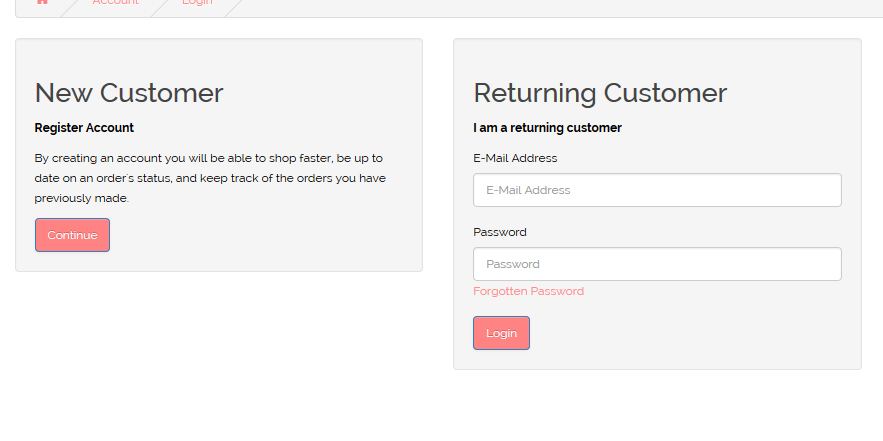The width and height of the screenshot is (883, 441).
Task: Focus the E-Mail Address input field
Action: (657, 190)
